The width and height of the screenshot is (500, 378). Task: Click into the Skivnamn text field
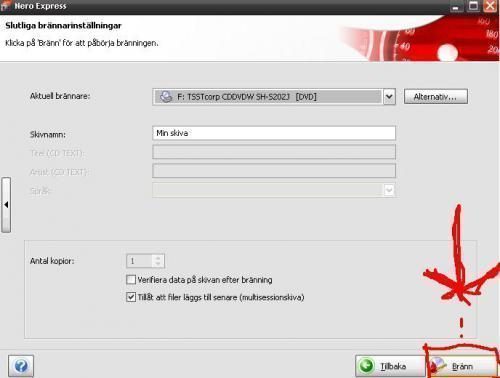coord(274,133)
